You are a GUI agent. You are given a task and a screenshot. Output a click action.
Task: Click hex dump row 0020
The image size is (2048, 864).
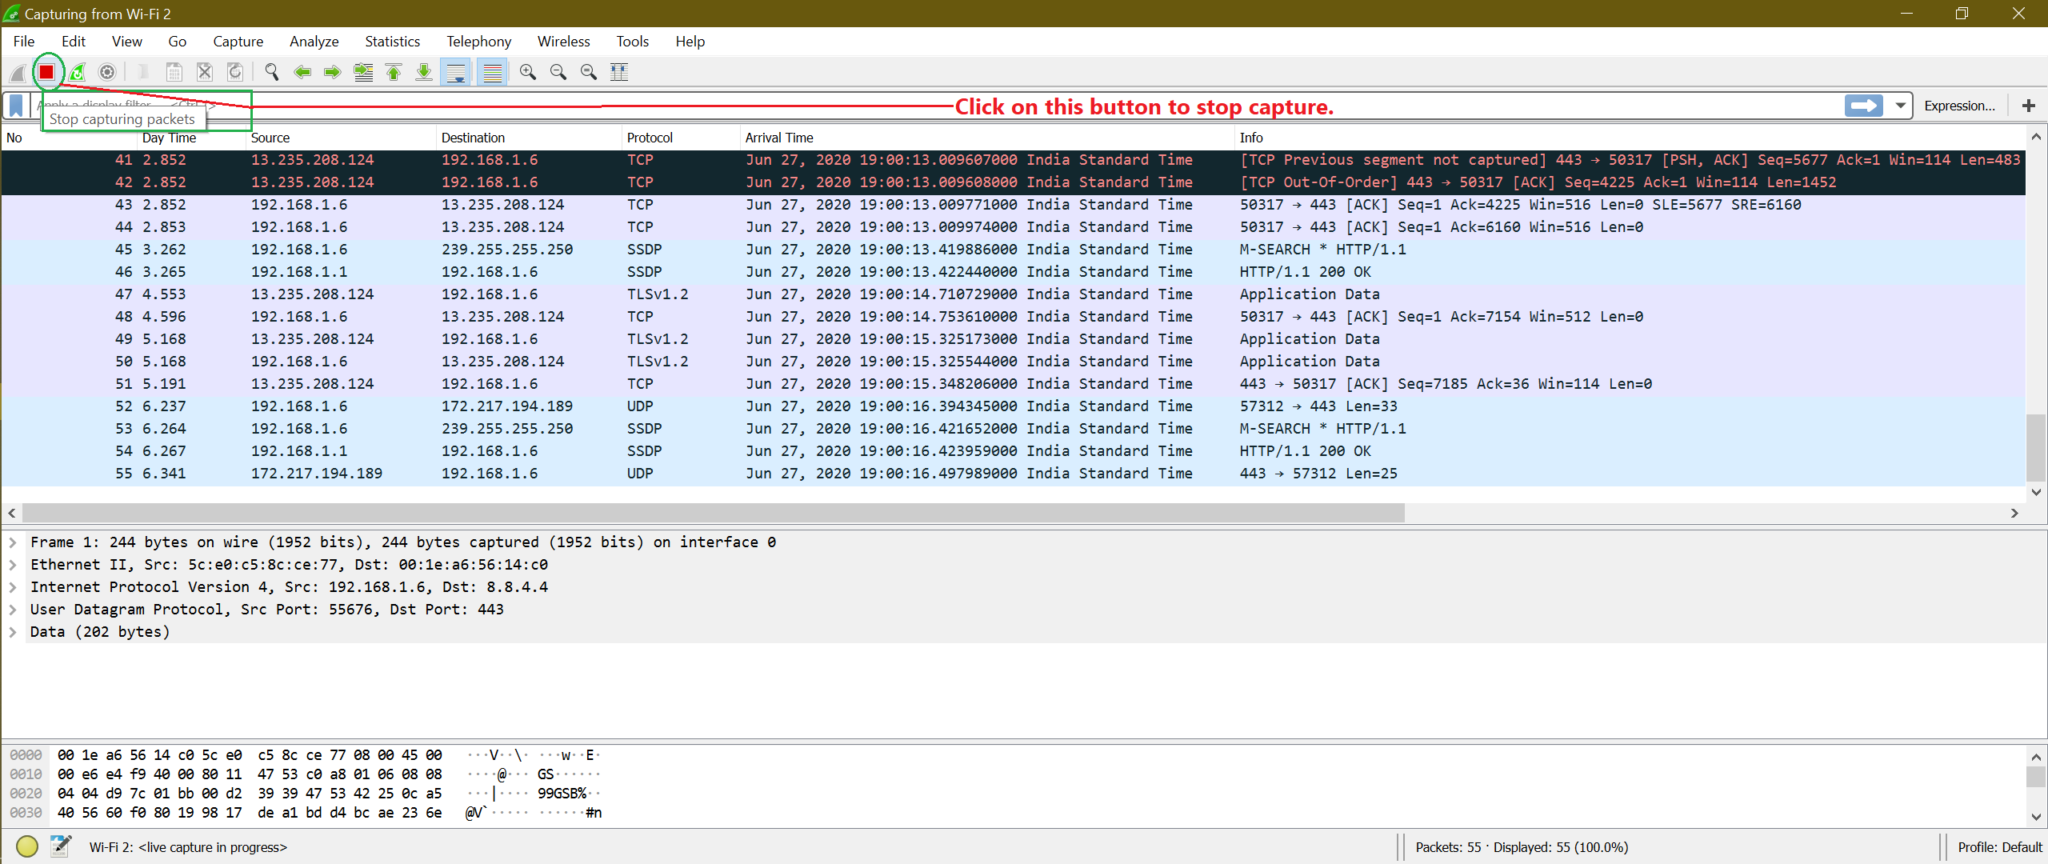[x=306, y=794]
